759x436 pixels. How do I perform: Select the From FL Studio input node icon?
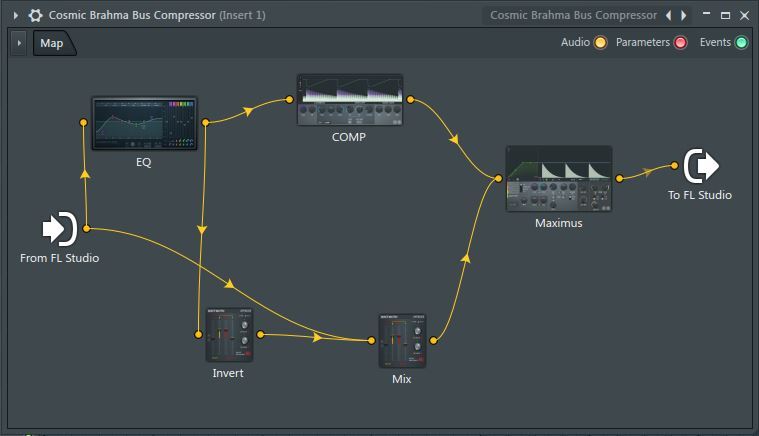tap(60, 229)
